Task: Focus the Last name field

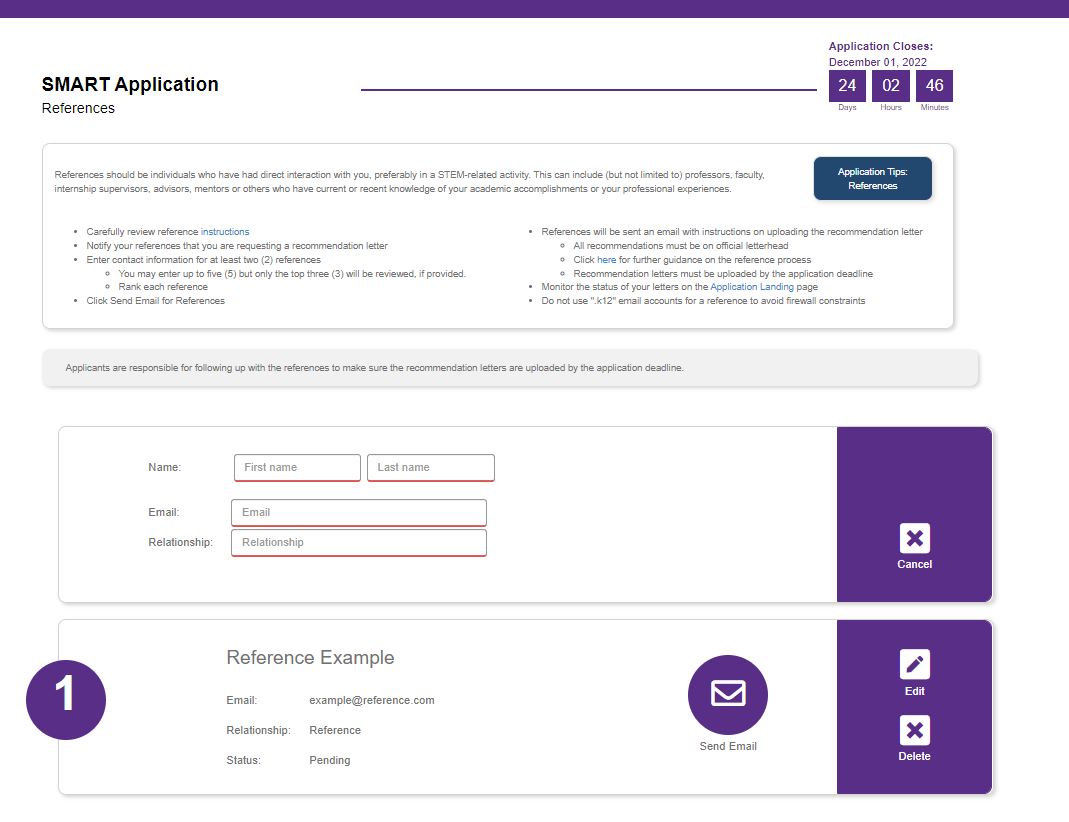Action: point(431,468)
